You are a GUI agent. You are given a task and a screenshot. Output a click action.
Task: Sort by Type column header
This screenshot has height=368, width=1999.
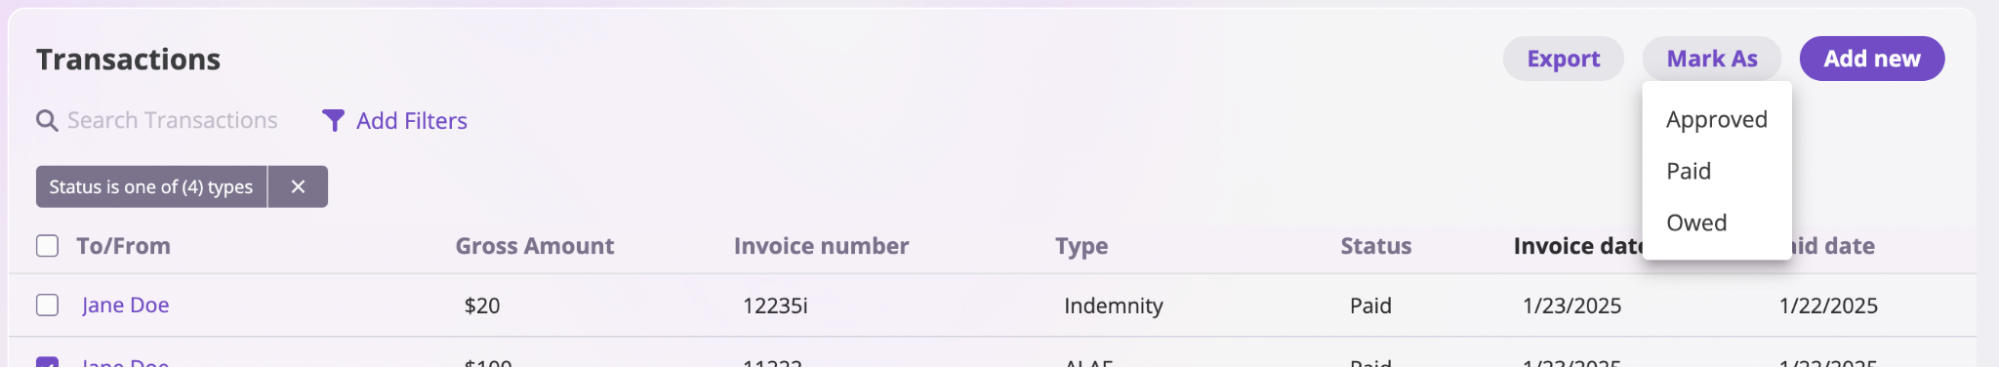(x=1081, y=246)
